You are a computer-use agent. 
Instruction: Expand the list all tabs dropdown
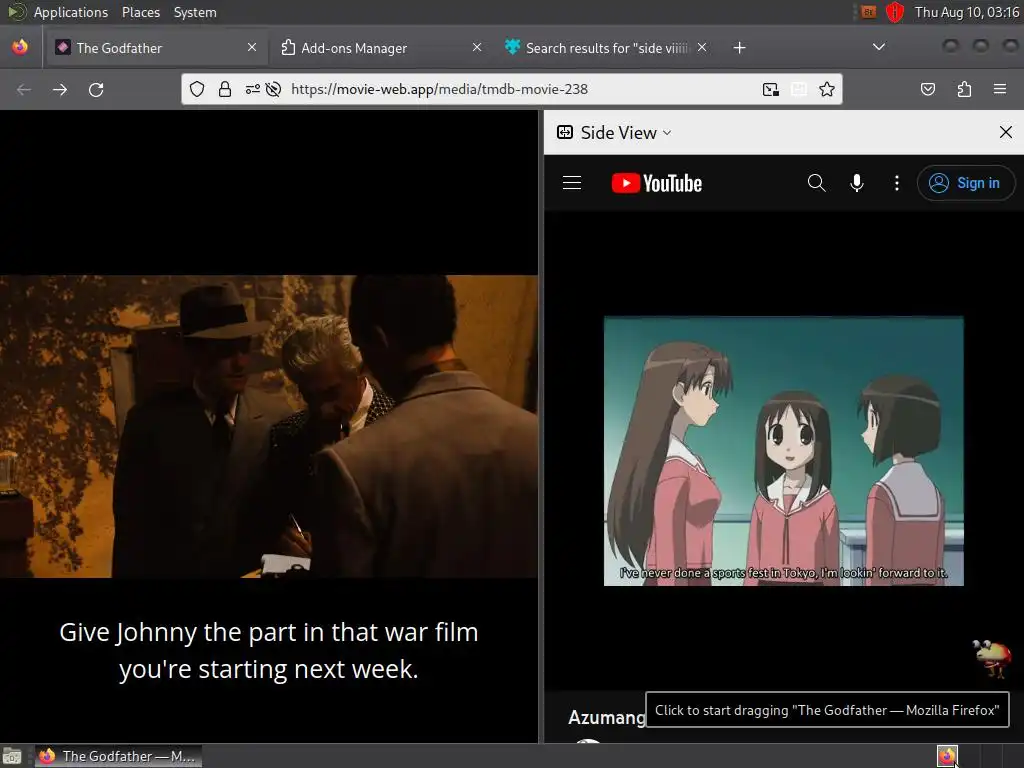pos(879,47)
